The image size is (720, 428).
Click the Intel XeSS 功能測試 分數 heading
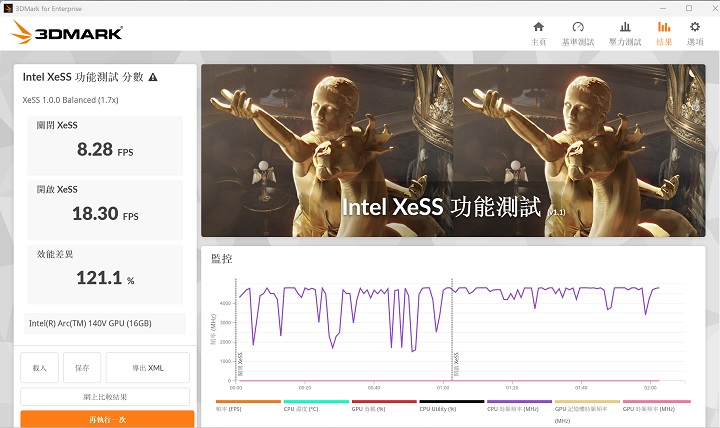point(83,77)
